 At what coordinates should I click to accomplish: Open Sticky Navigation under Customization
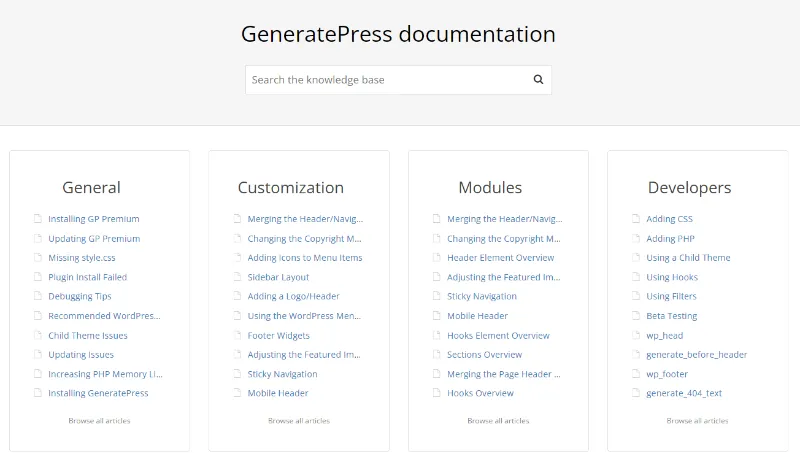pos(283,374)
